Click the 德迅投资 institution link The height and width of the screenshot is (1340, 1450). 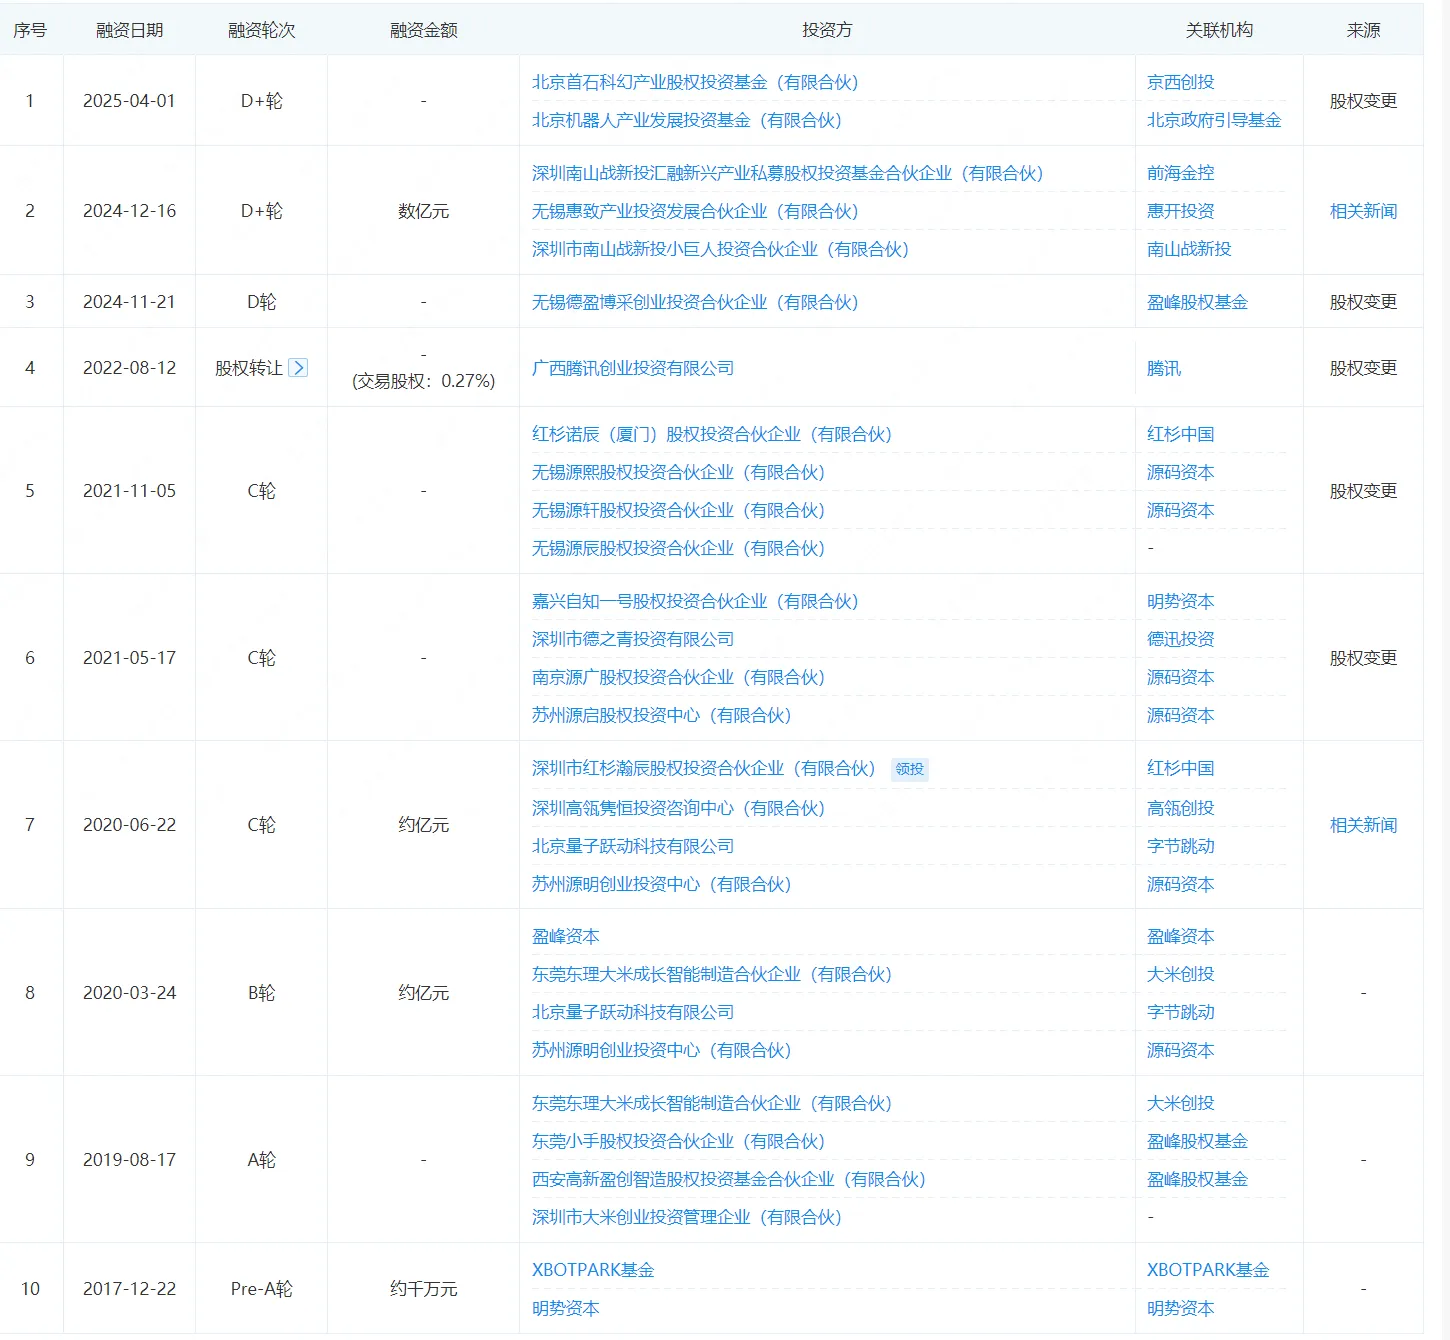pyautogui.click(x=1181, y=639)
